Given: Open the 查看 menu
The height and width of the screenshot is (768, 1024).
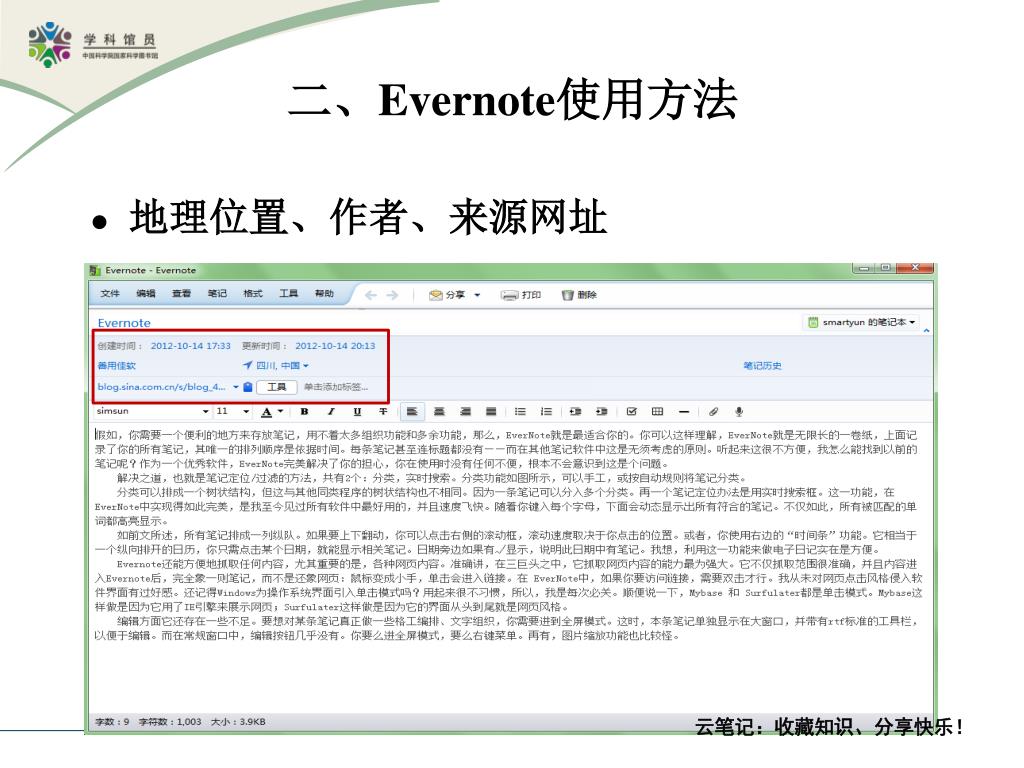Looking at the screenshot, I should 181,294.
